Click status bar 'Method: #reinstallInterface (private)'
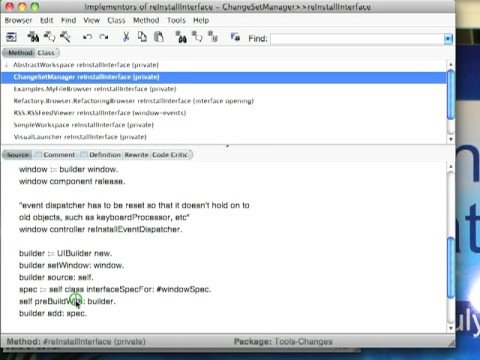 coord(76,342)
